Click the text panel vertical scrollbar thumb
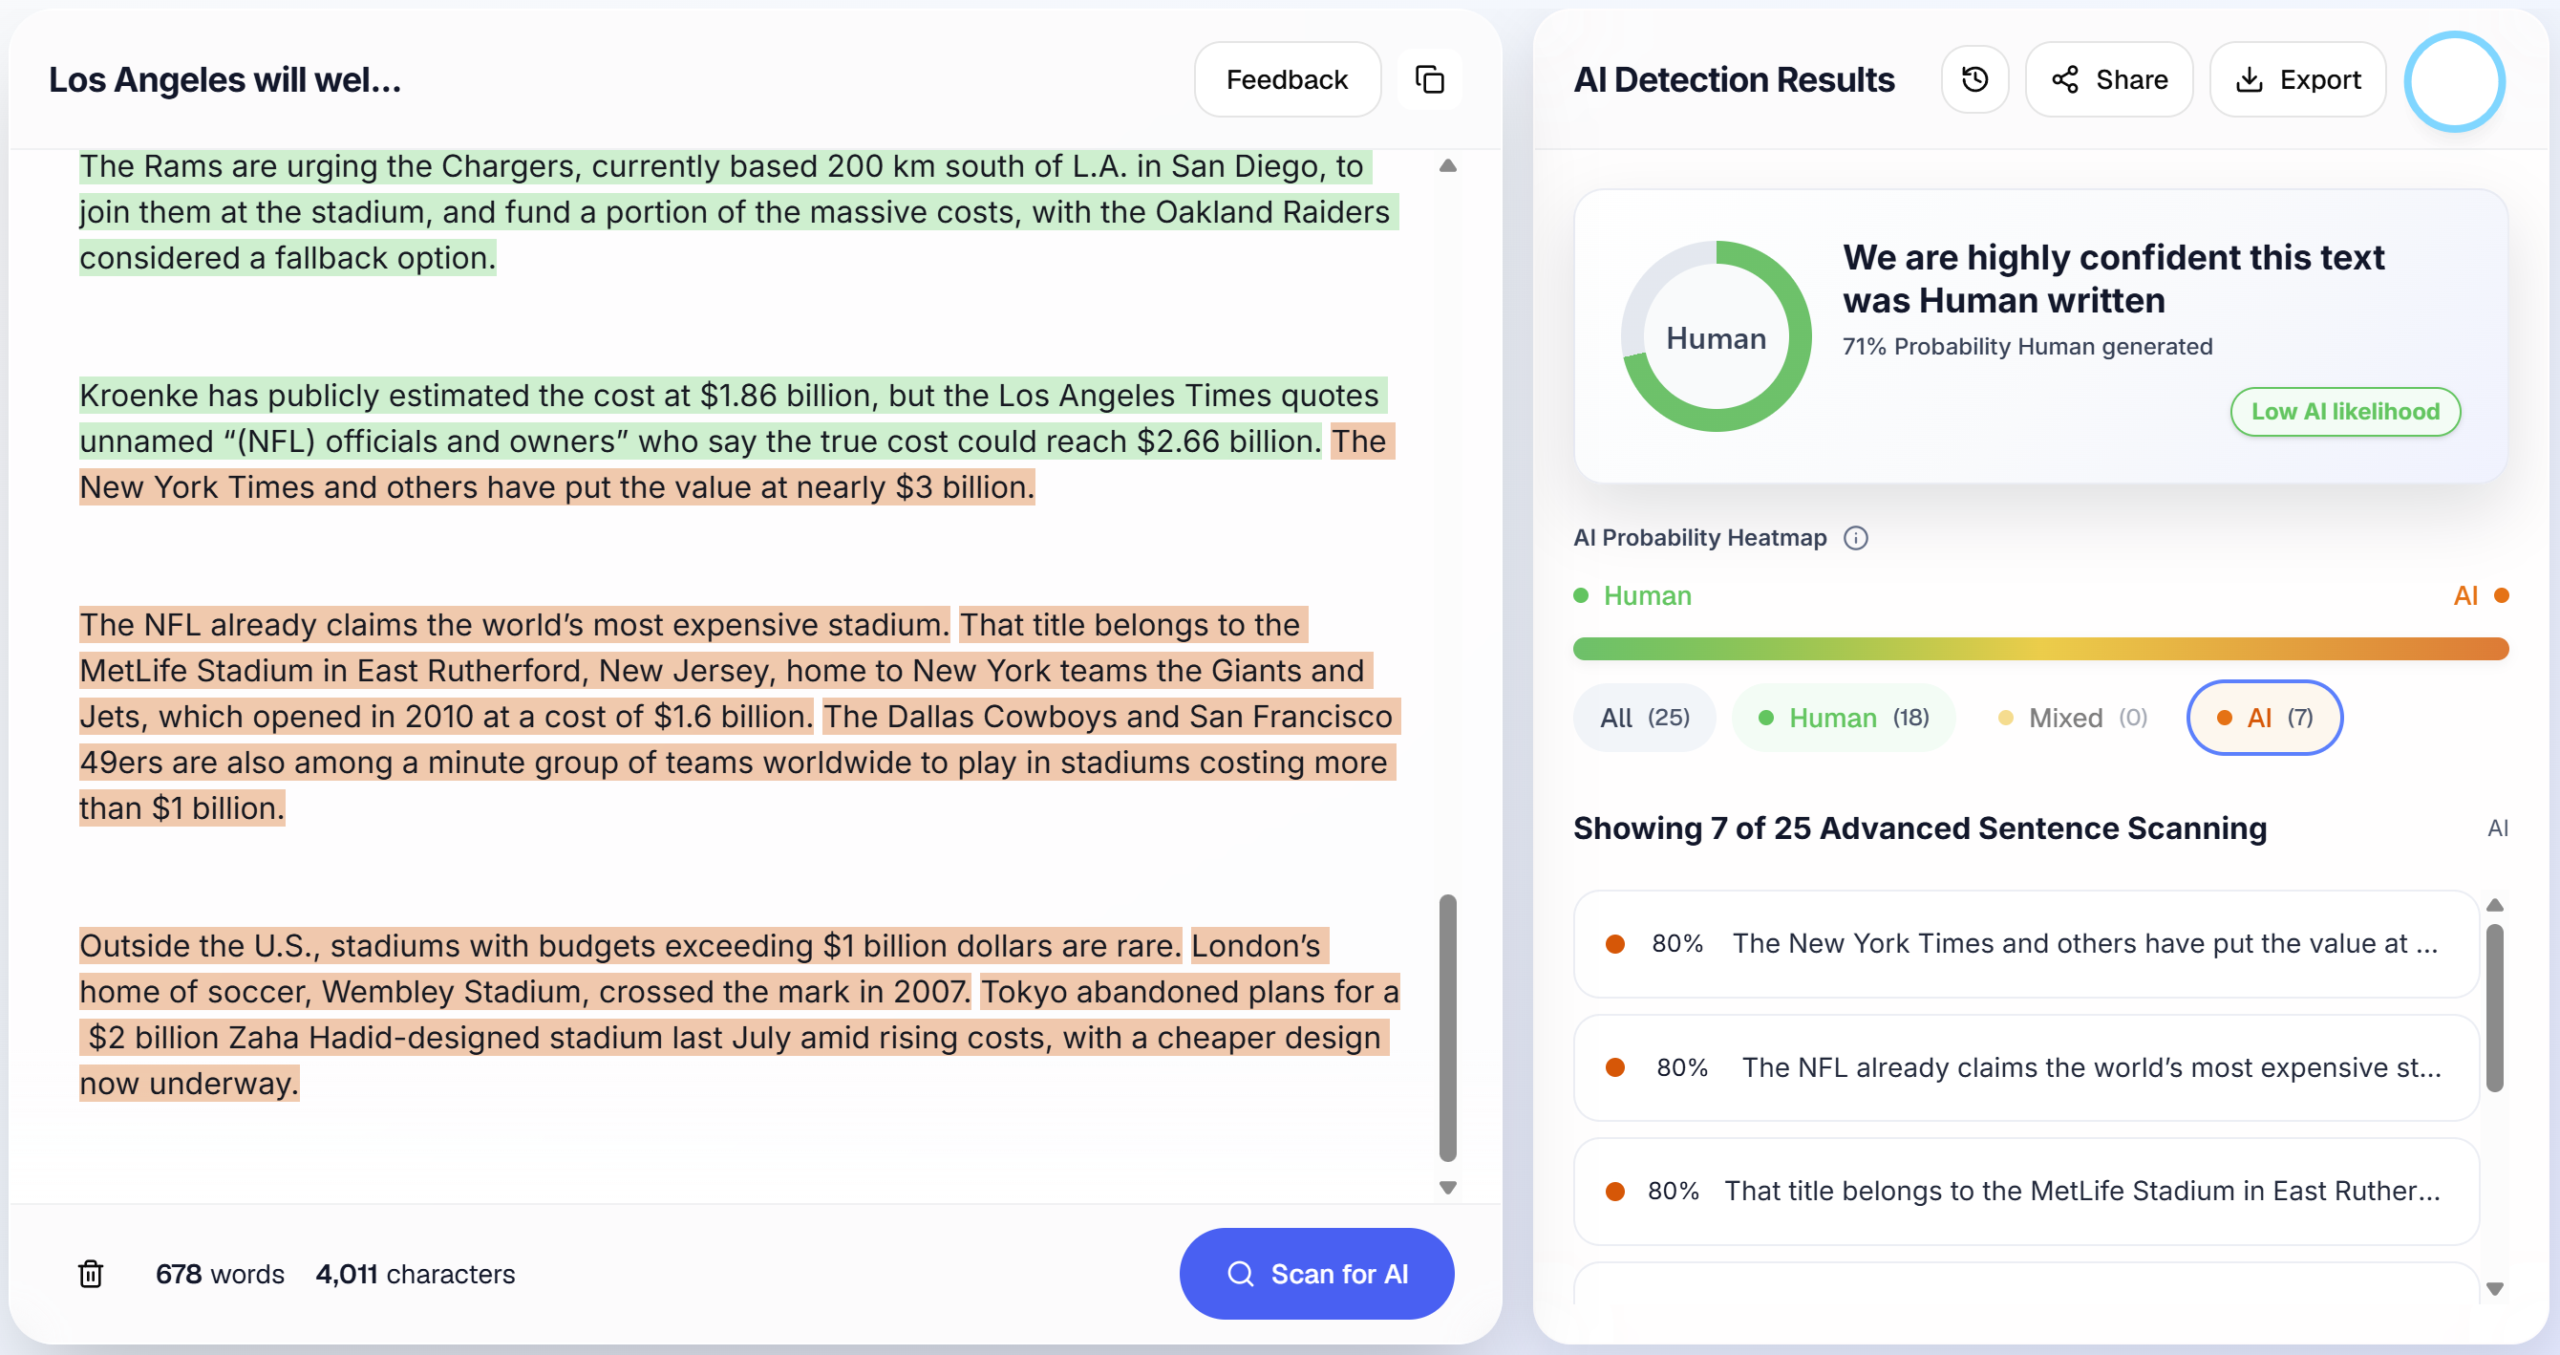This screenshot has width=2560, height=1355. tap(1447, 1028)
